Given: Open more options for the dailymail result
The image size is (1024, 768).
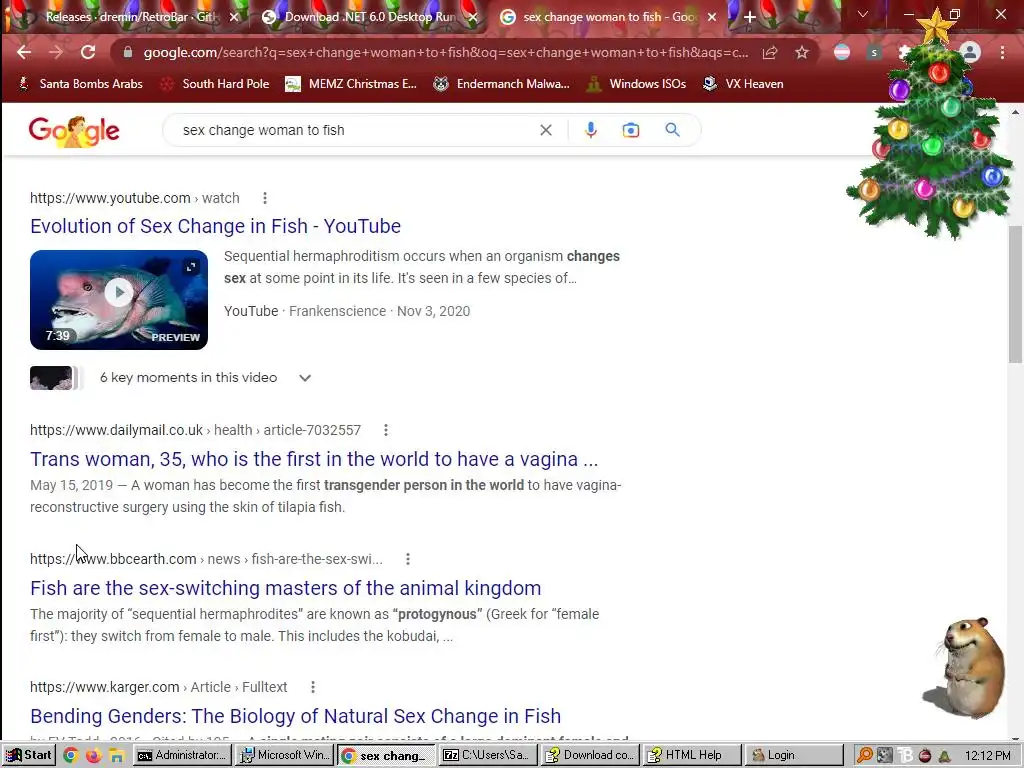Looking at the screenshot, I should [x=386, y=430].
